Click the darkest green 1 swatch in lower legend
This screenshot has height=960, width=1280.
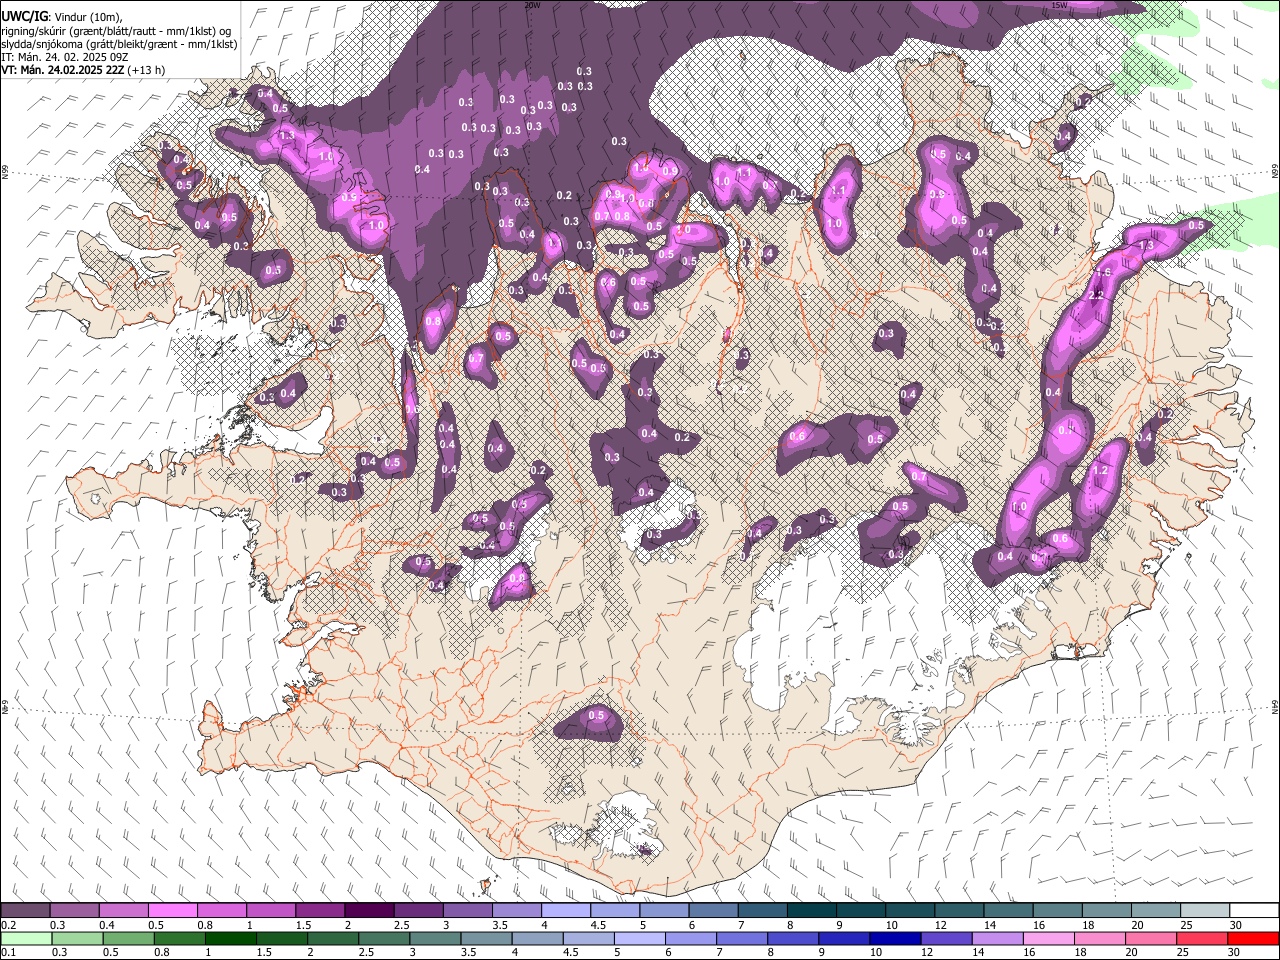coord(230,938)
